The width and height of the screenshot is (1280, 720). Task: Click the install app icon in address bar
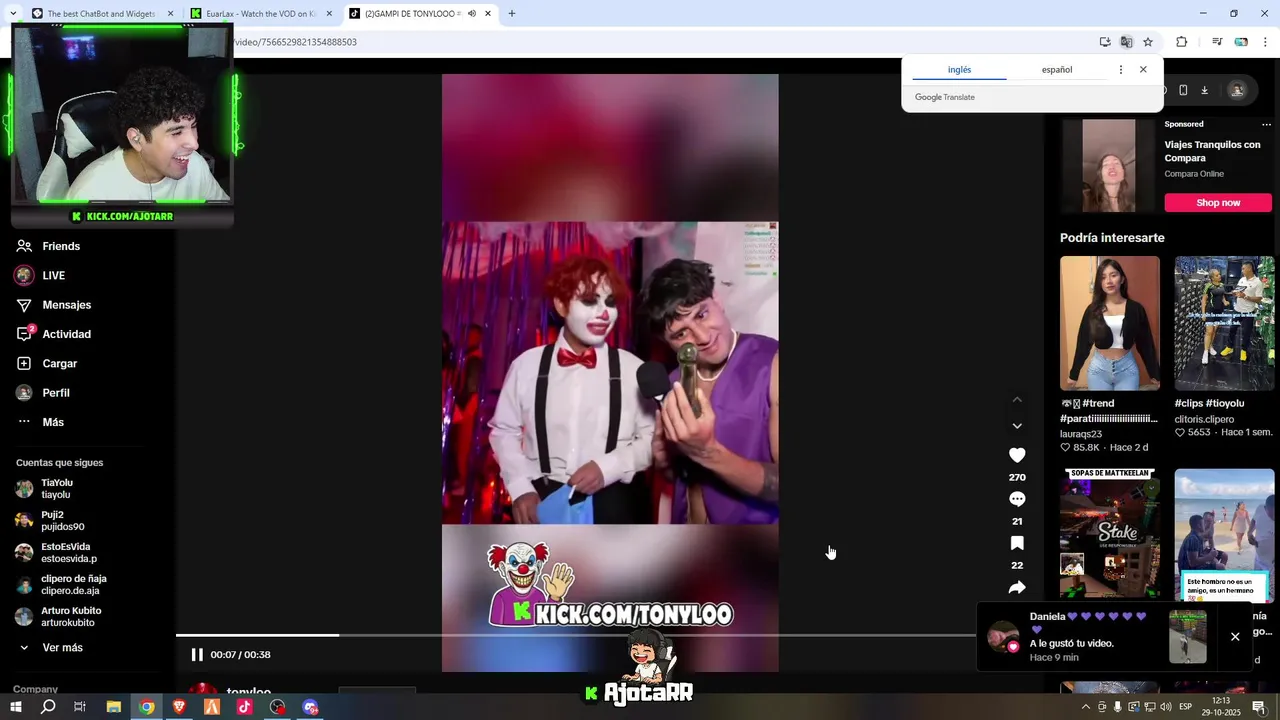(1105, 42)
